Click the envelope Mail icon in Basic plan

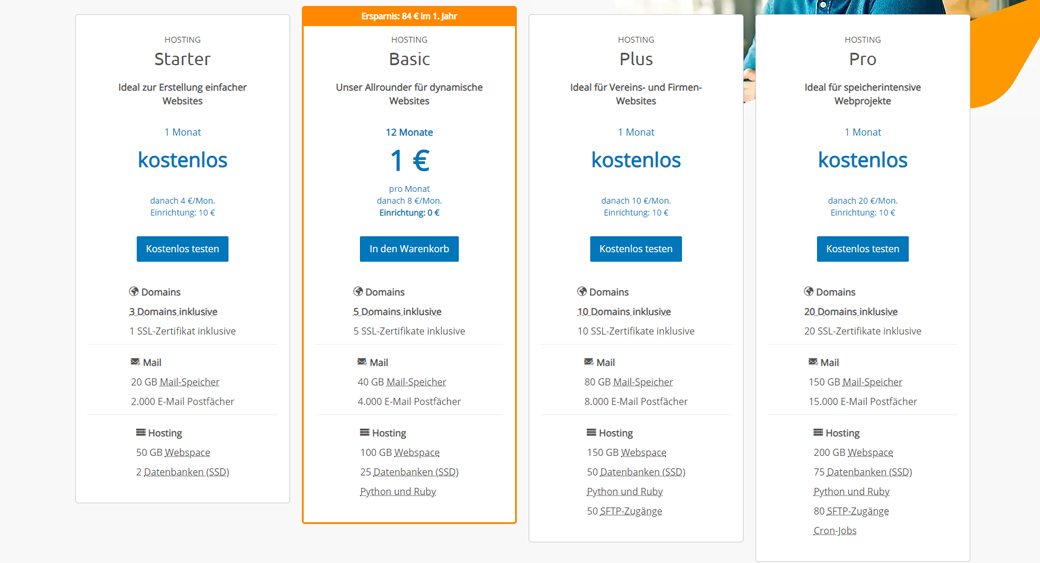coord(362,362)
